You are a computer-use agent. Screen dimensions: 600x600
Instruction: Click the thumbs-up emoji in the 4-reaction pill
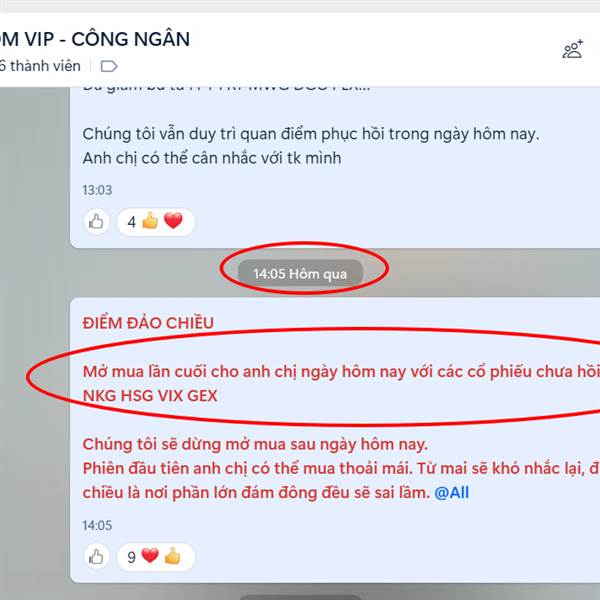tap(150, 221)
